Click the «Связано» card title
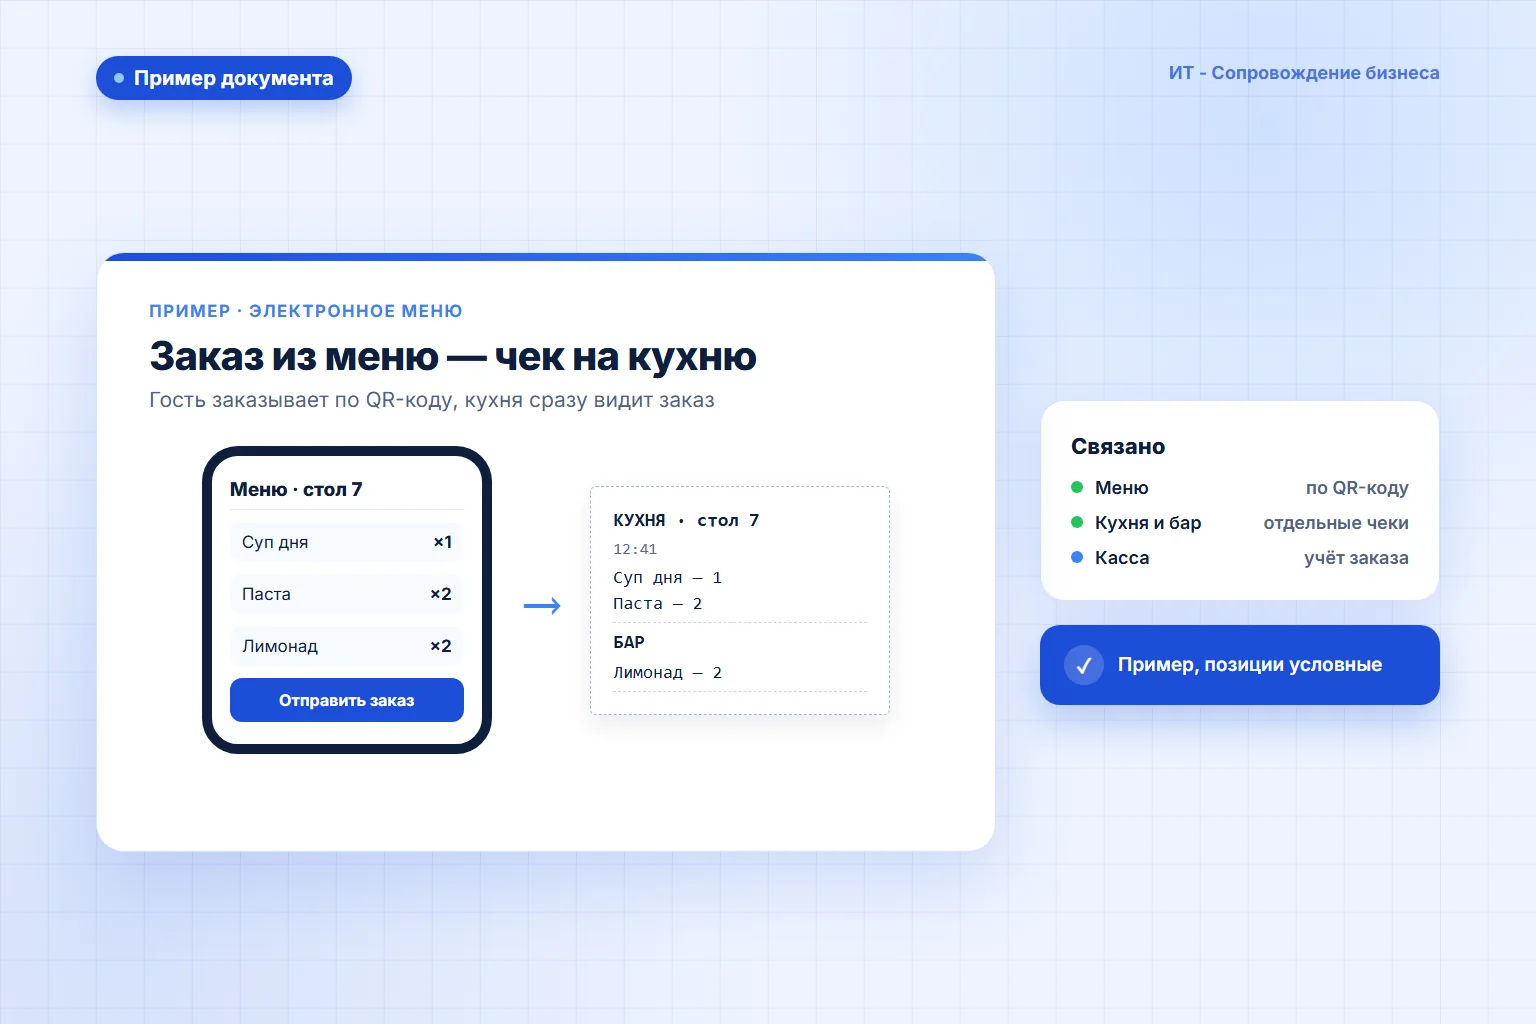This screenshot has width=1536, height=1024. (x=1118, y=447)
